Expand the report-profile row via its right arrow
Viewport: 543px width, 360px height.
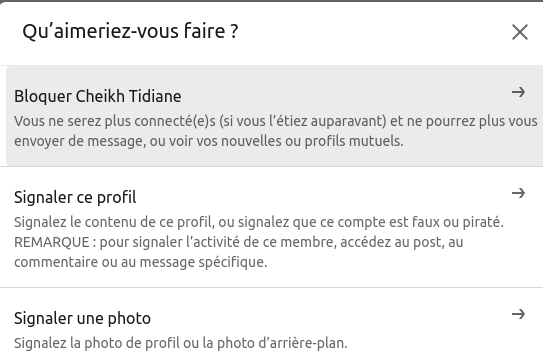tap(518, 193)
